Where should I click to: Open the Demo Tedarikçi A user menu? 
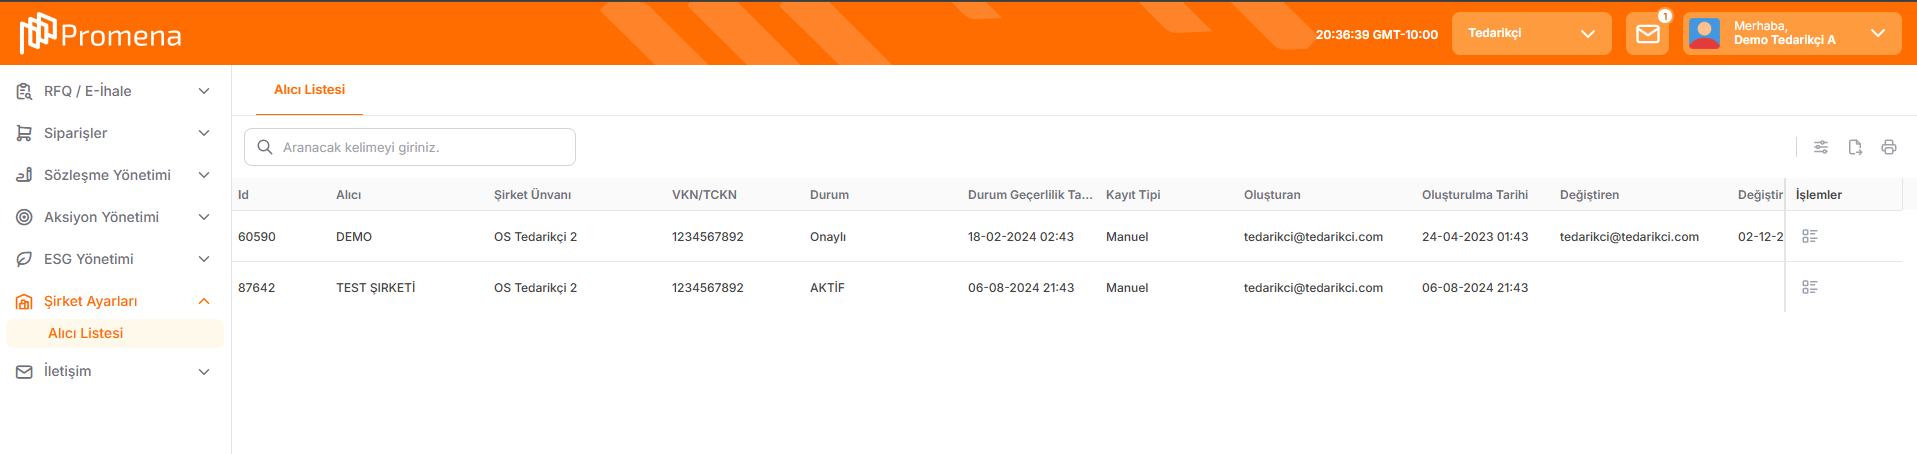click(1792, 34)
